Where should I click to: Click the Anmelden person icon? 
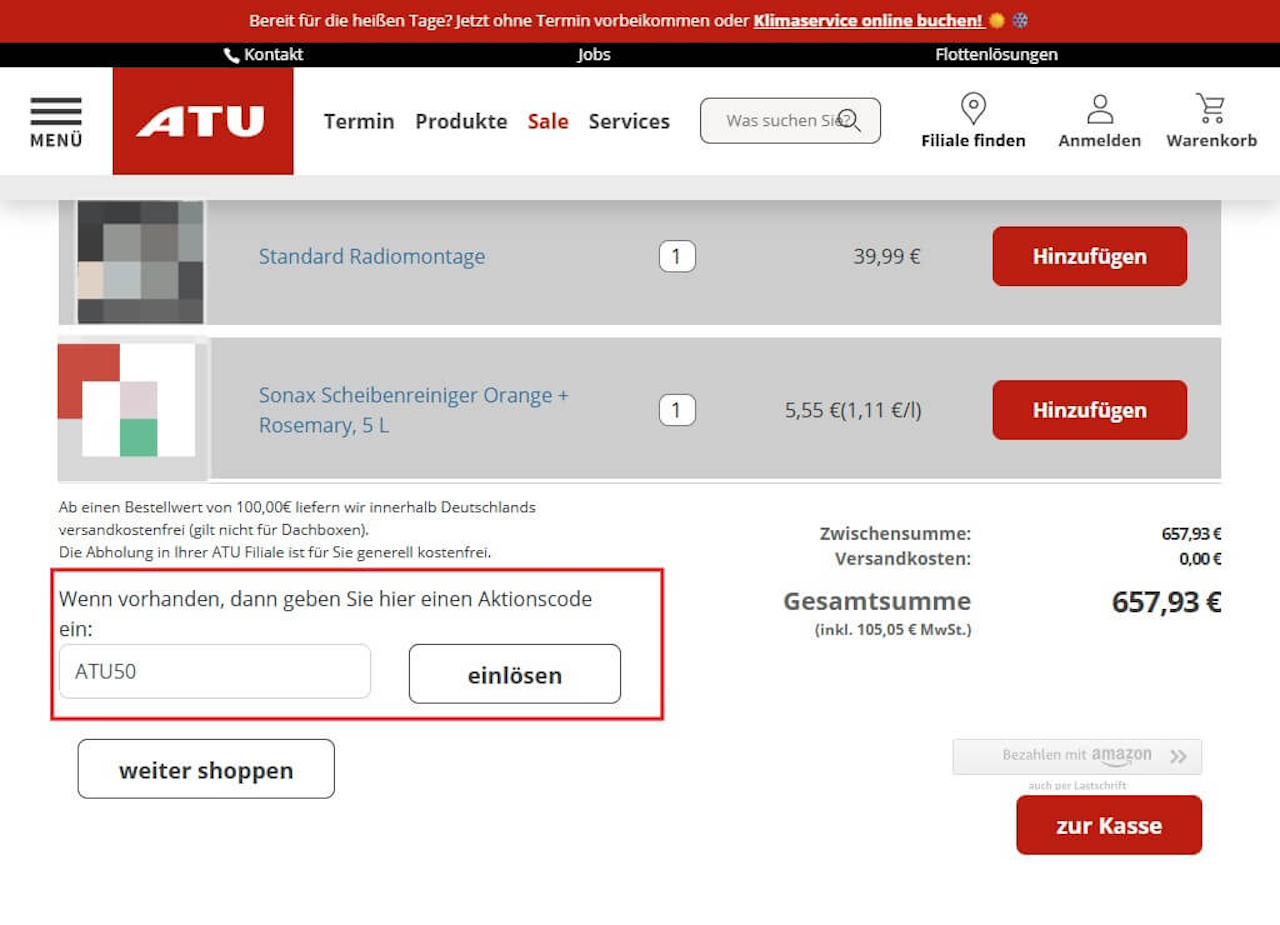[x=1100, y=108]
